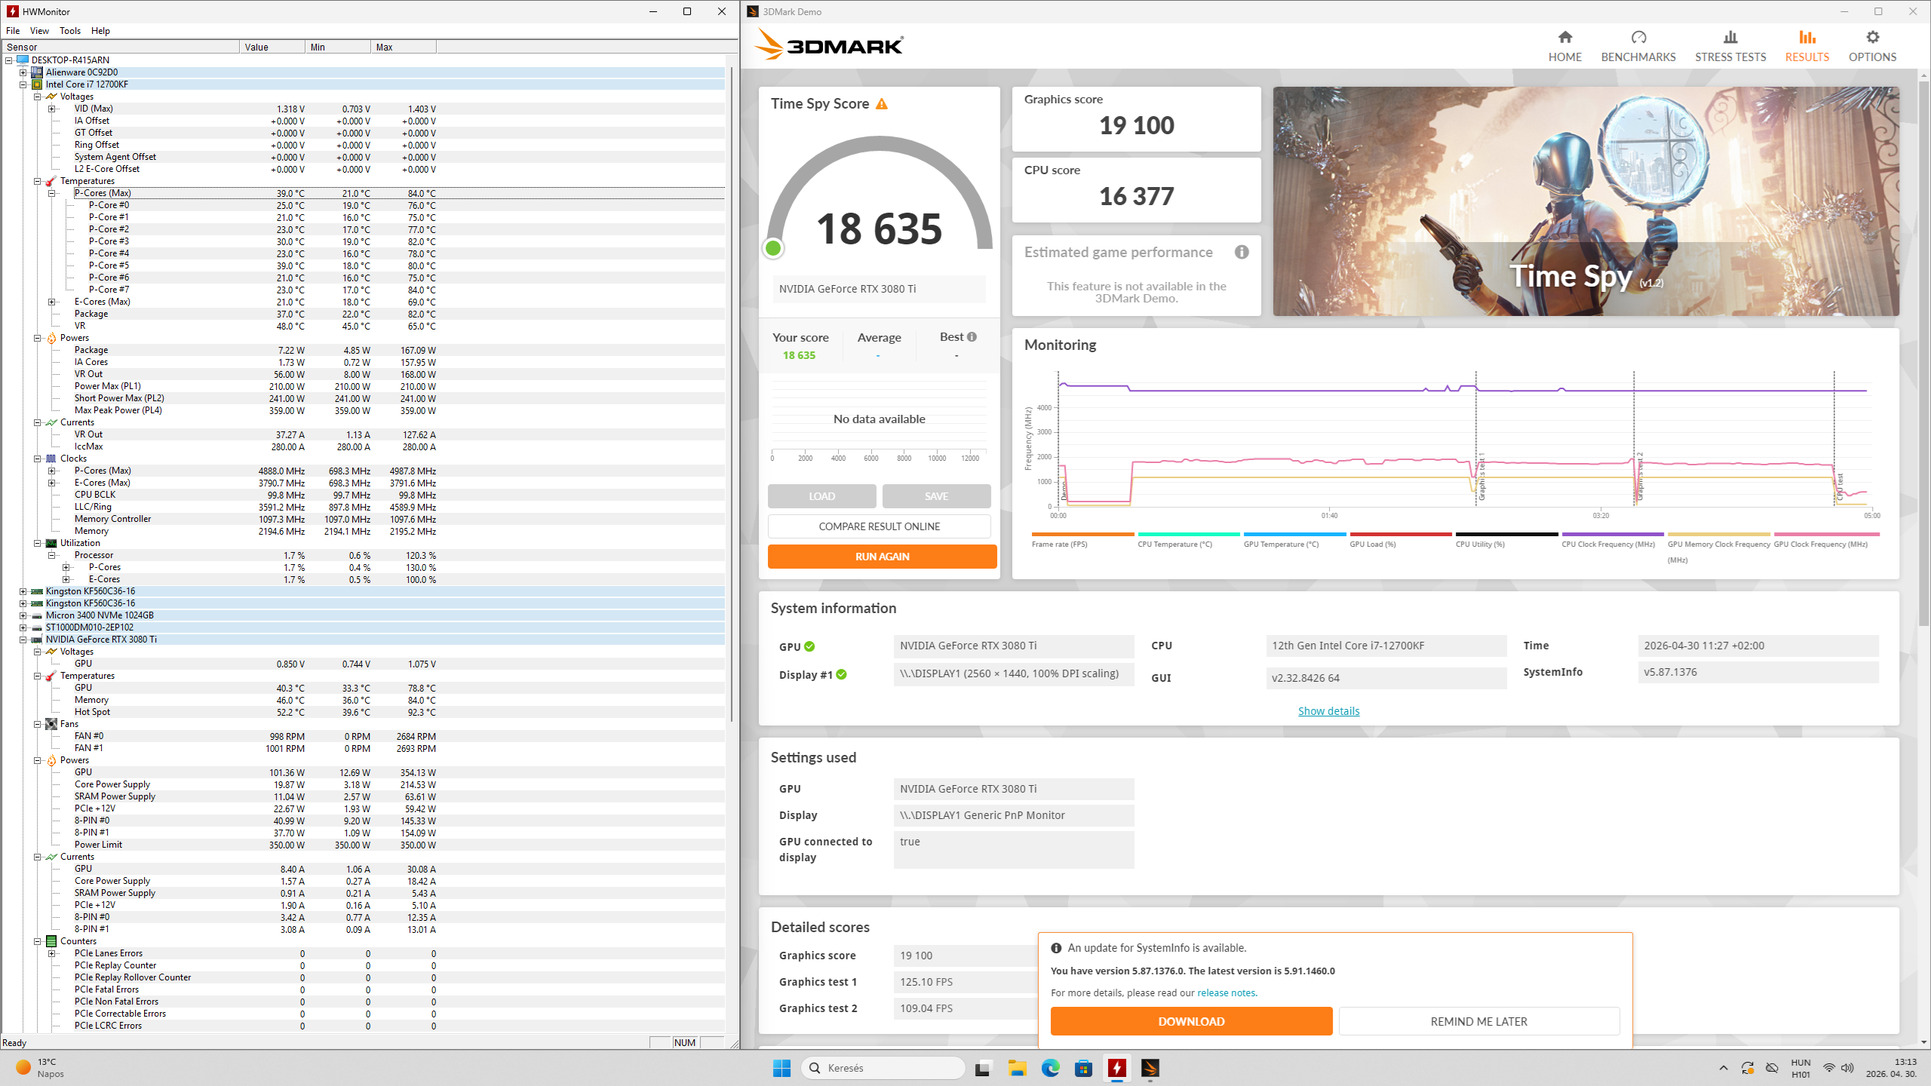Click the HWMonitor taskbar icon
Image resolution: width=1931 pixels, height=1086 pixels.
(x=1117, y=1068)
